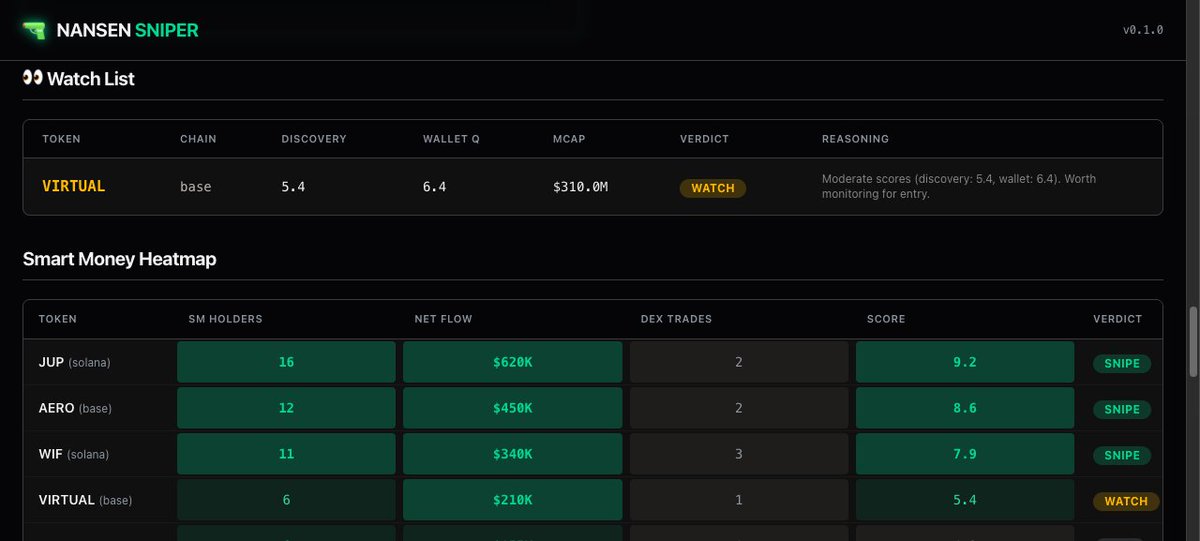Click the CHAIN column header
This screenshot has width=1200, height=541.
[198, 139]
